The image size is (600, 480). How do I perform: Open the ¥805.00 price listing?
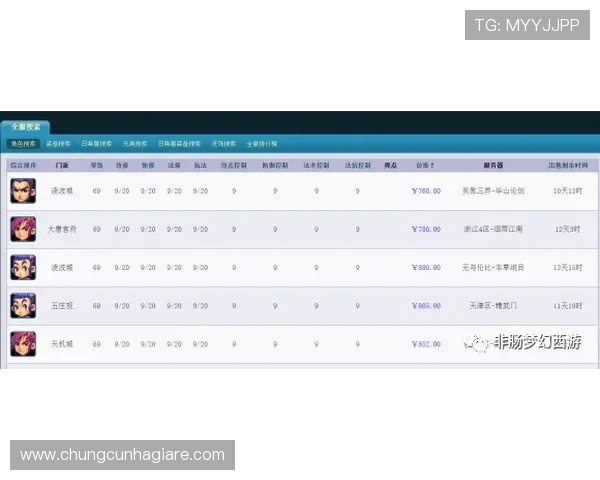tap(425, 305)
